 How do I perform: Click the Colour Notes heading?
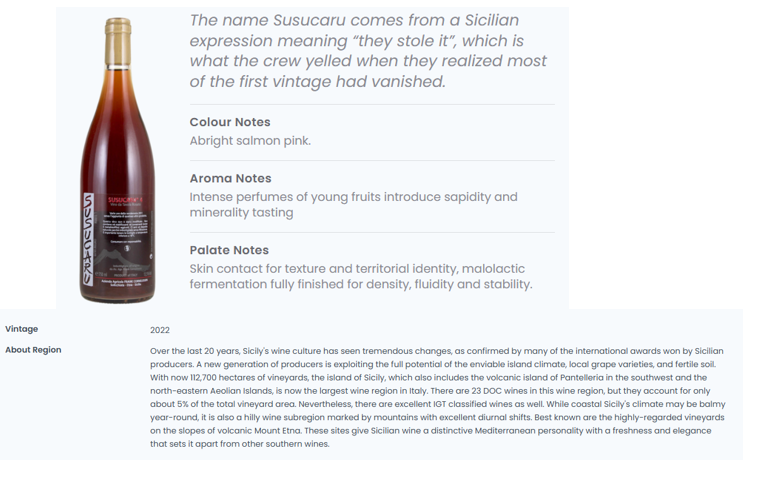click(230, 122)
